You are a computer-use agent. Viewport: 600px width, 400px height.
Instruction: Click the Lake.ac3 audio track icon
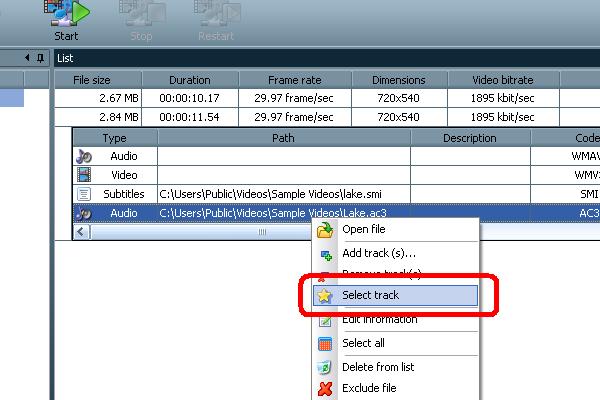point(84,213)
